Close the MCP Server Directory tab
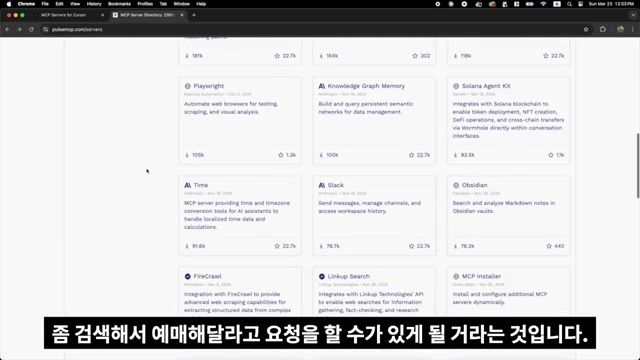640x360 pixels. tap(182, 15)
